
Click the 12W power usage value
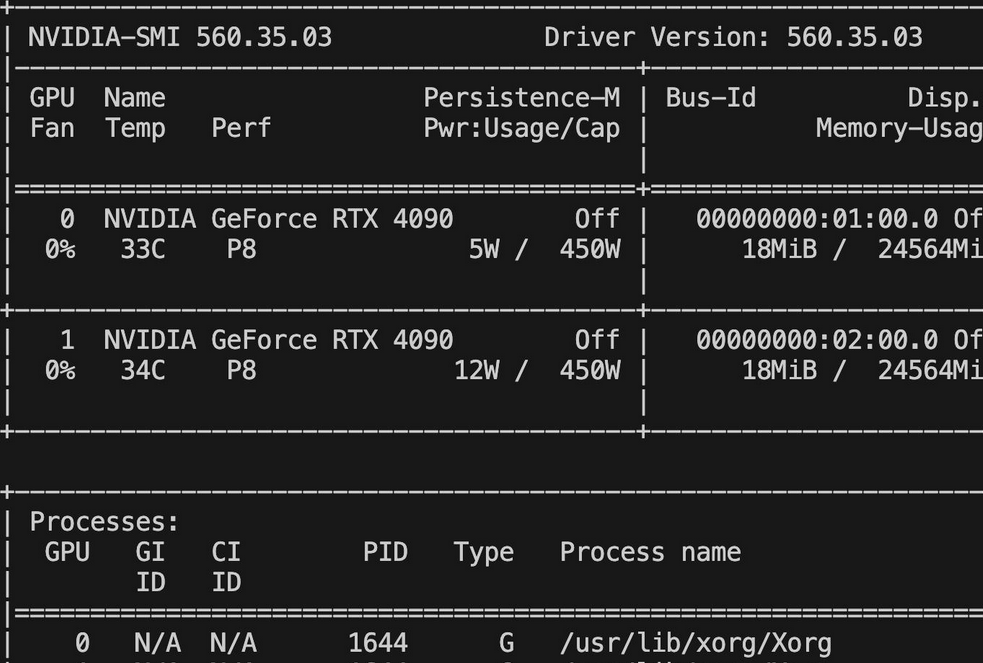click(x=476, y=370)
